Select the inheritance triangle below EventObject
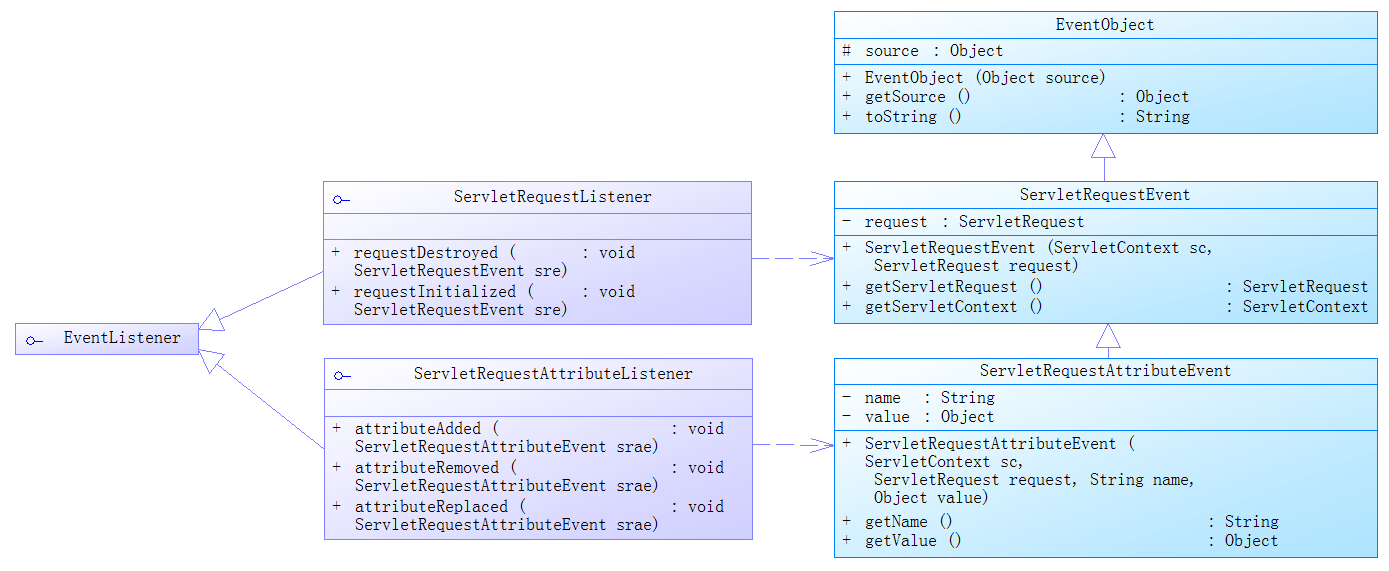 click(1103, 147)
